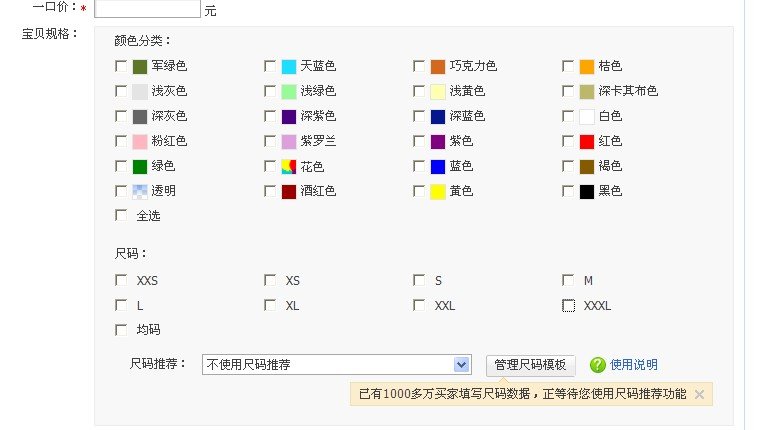Click the 透明 transparent checkered swatch
The height and width of the screenshot is (430, 757).
140,191
